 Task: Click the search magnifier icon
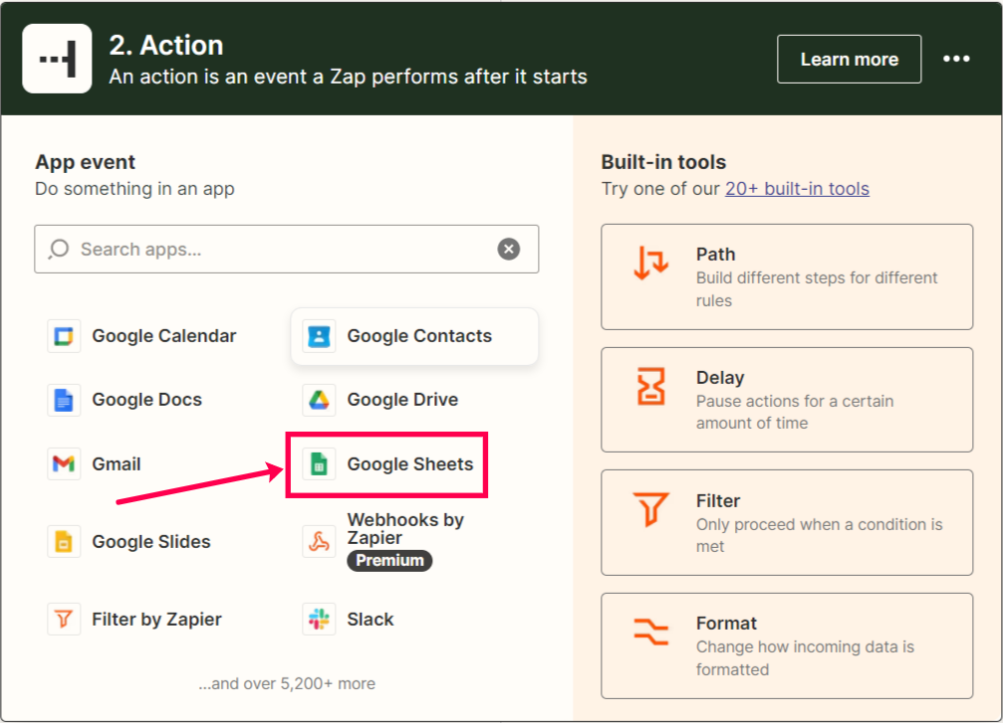pos(59,249)
